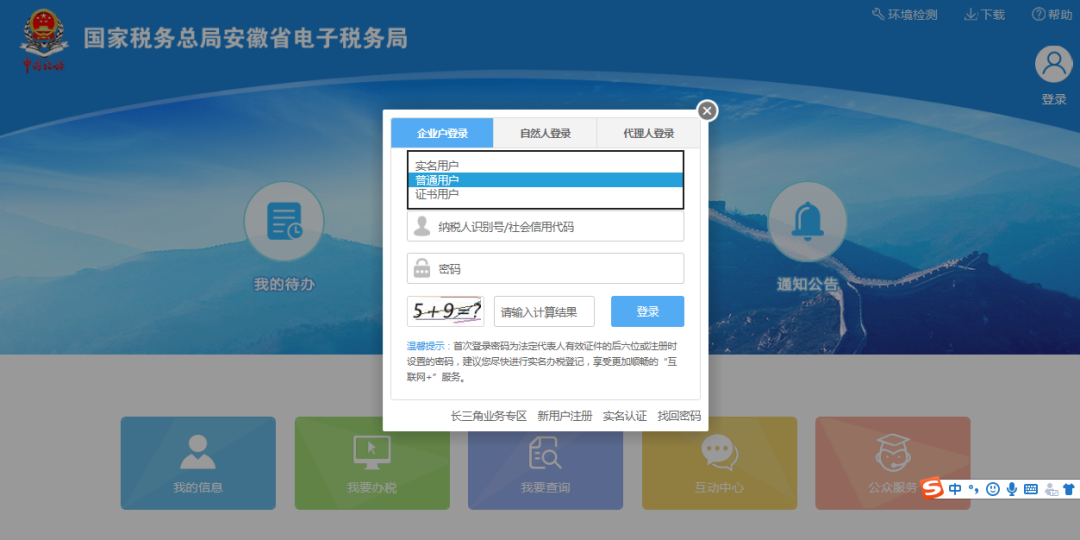
Task: Open the 实名认证 link
Action: (625, 416)
